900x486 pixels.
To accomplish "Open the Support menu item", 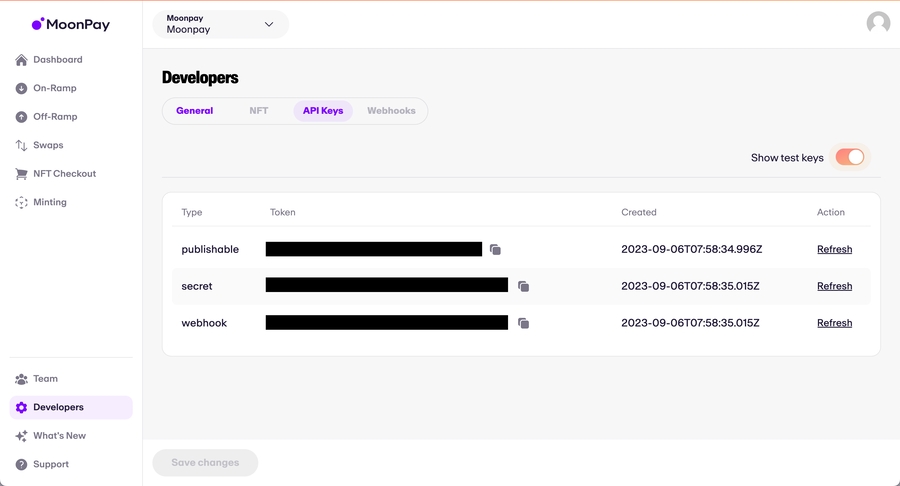I will (x=50, y=465).
